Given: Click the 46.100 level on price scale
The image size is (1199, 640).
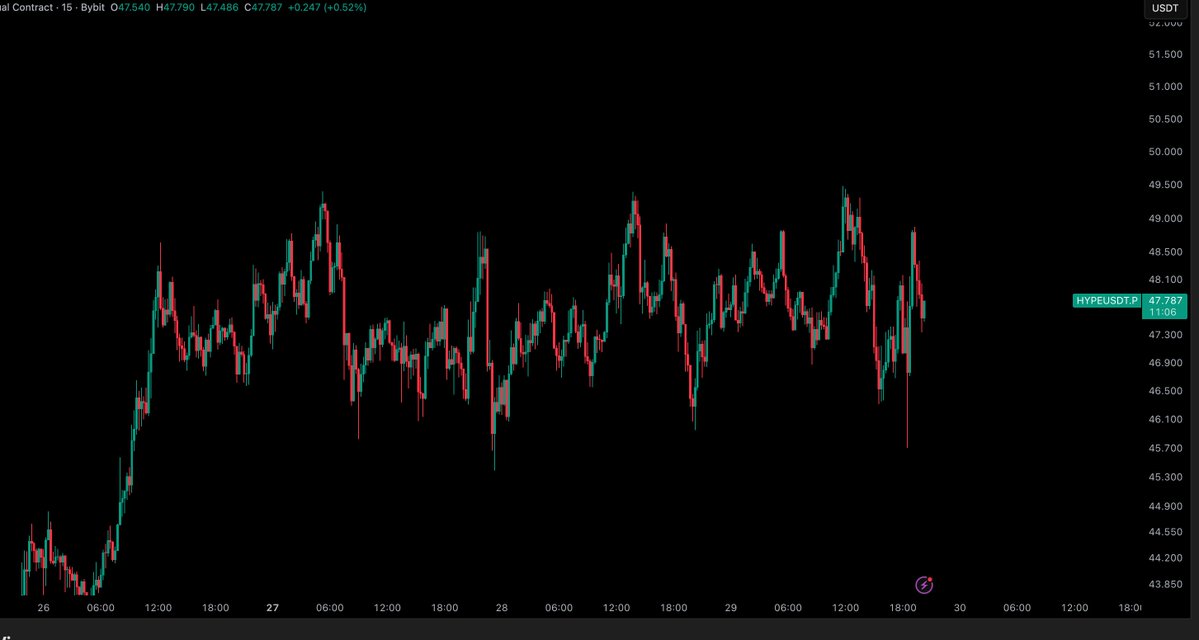Looking at the screenshot, I should [1165, 420].
